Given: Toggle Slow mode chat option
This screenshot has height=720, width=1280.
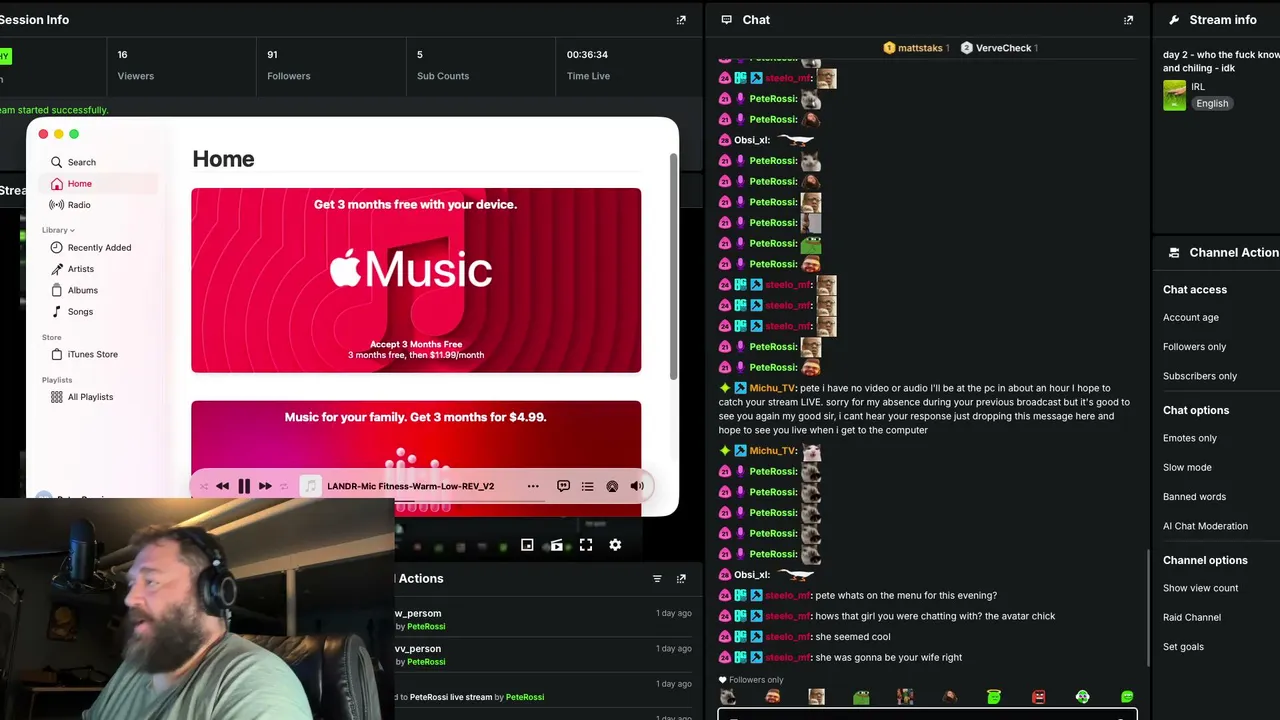Looking at the screenshot, I should tap(1187, 467).
